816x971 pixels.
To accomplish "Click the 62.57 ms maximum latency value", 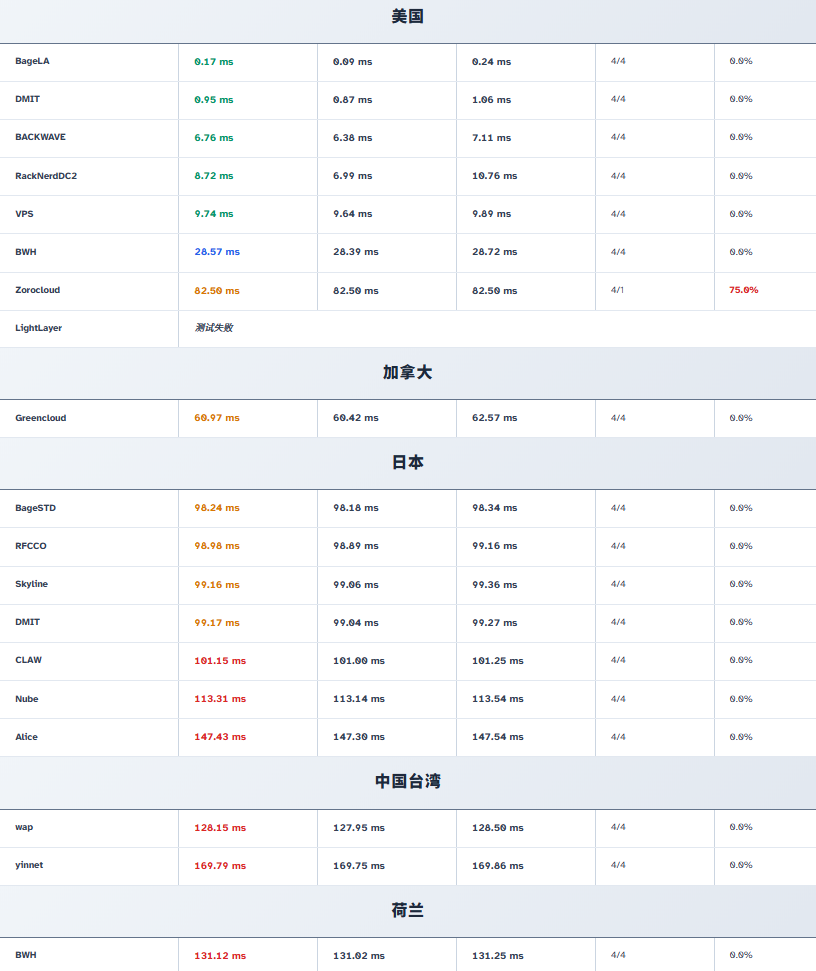I will tap(494, 418).
